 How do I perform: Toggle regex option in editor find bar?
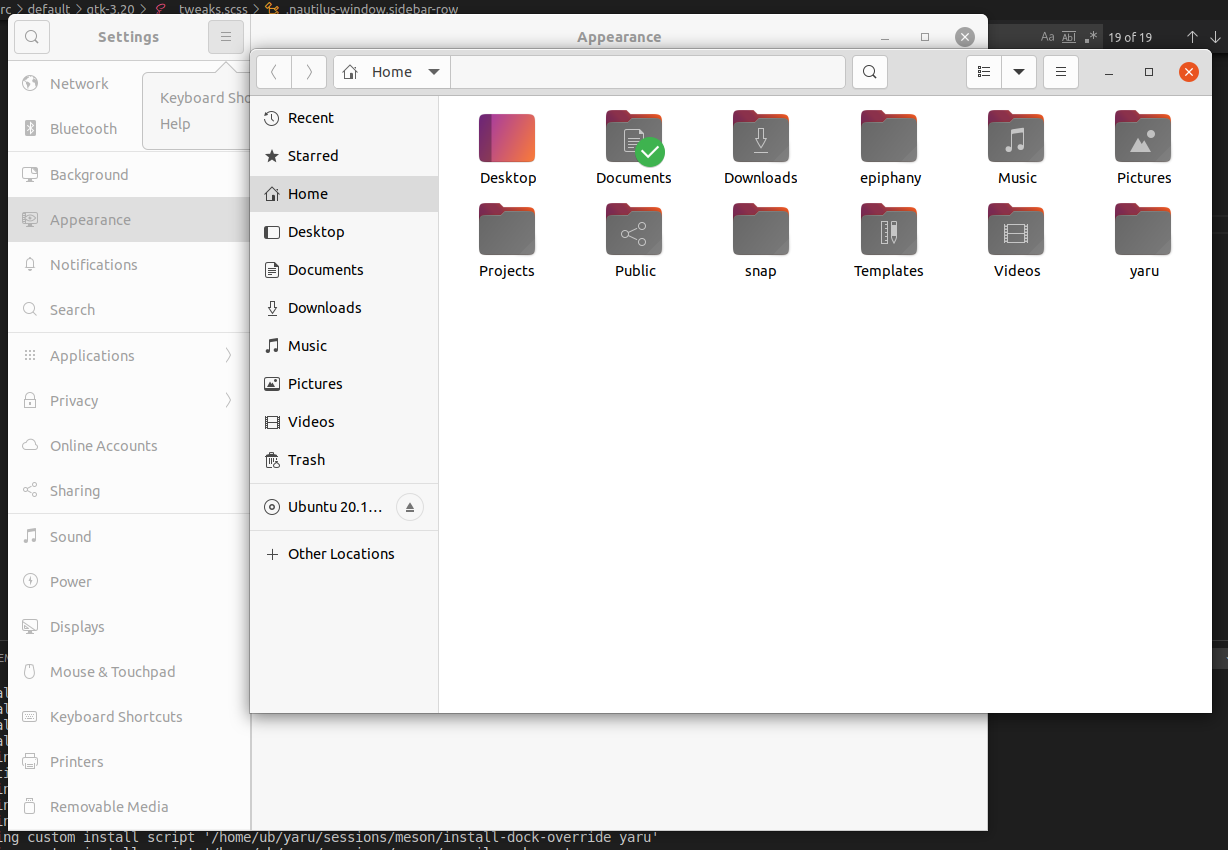tap(1090, 37)
